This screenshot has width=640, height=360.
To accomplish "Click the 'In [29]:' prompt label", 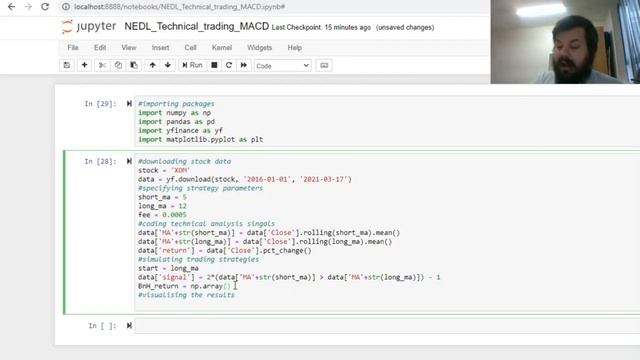I will point(100,104).
